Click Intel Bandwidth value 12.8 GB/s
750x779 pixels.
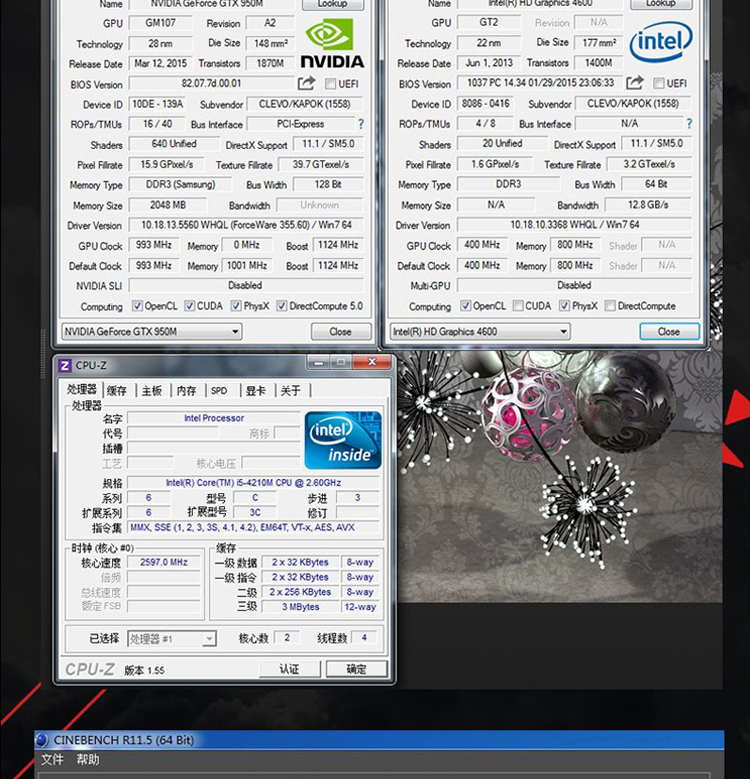click(648, 205)
